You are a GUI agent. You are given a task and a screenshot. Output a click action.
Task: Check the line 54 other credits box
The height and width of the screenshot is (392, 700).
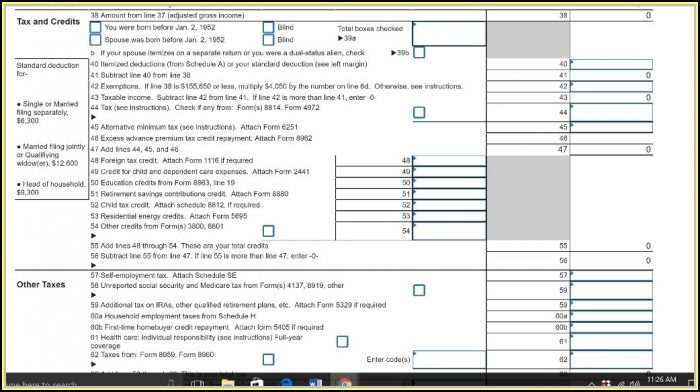tap(268, 231)
